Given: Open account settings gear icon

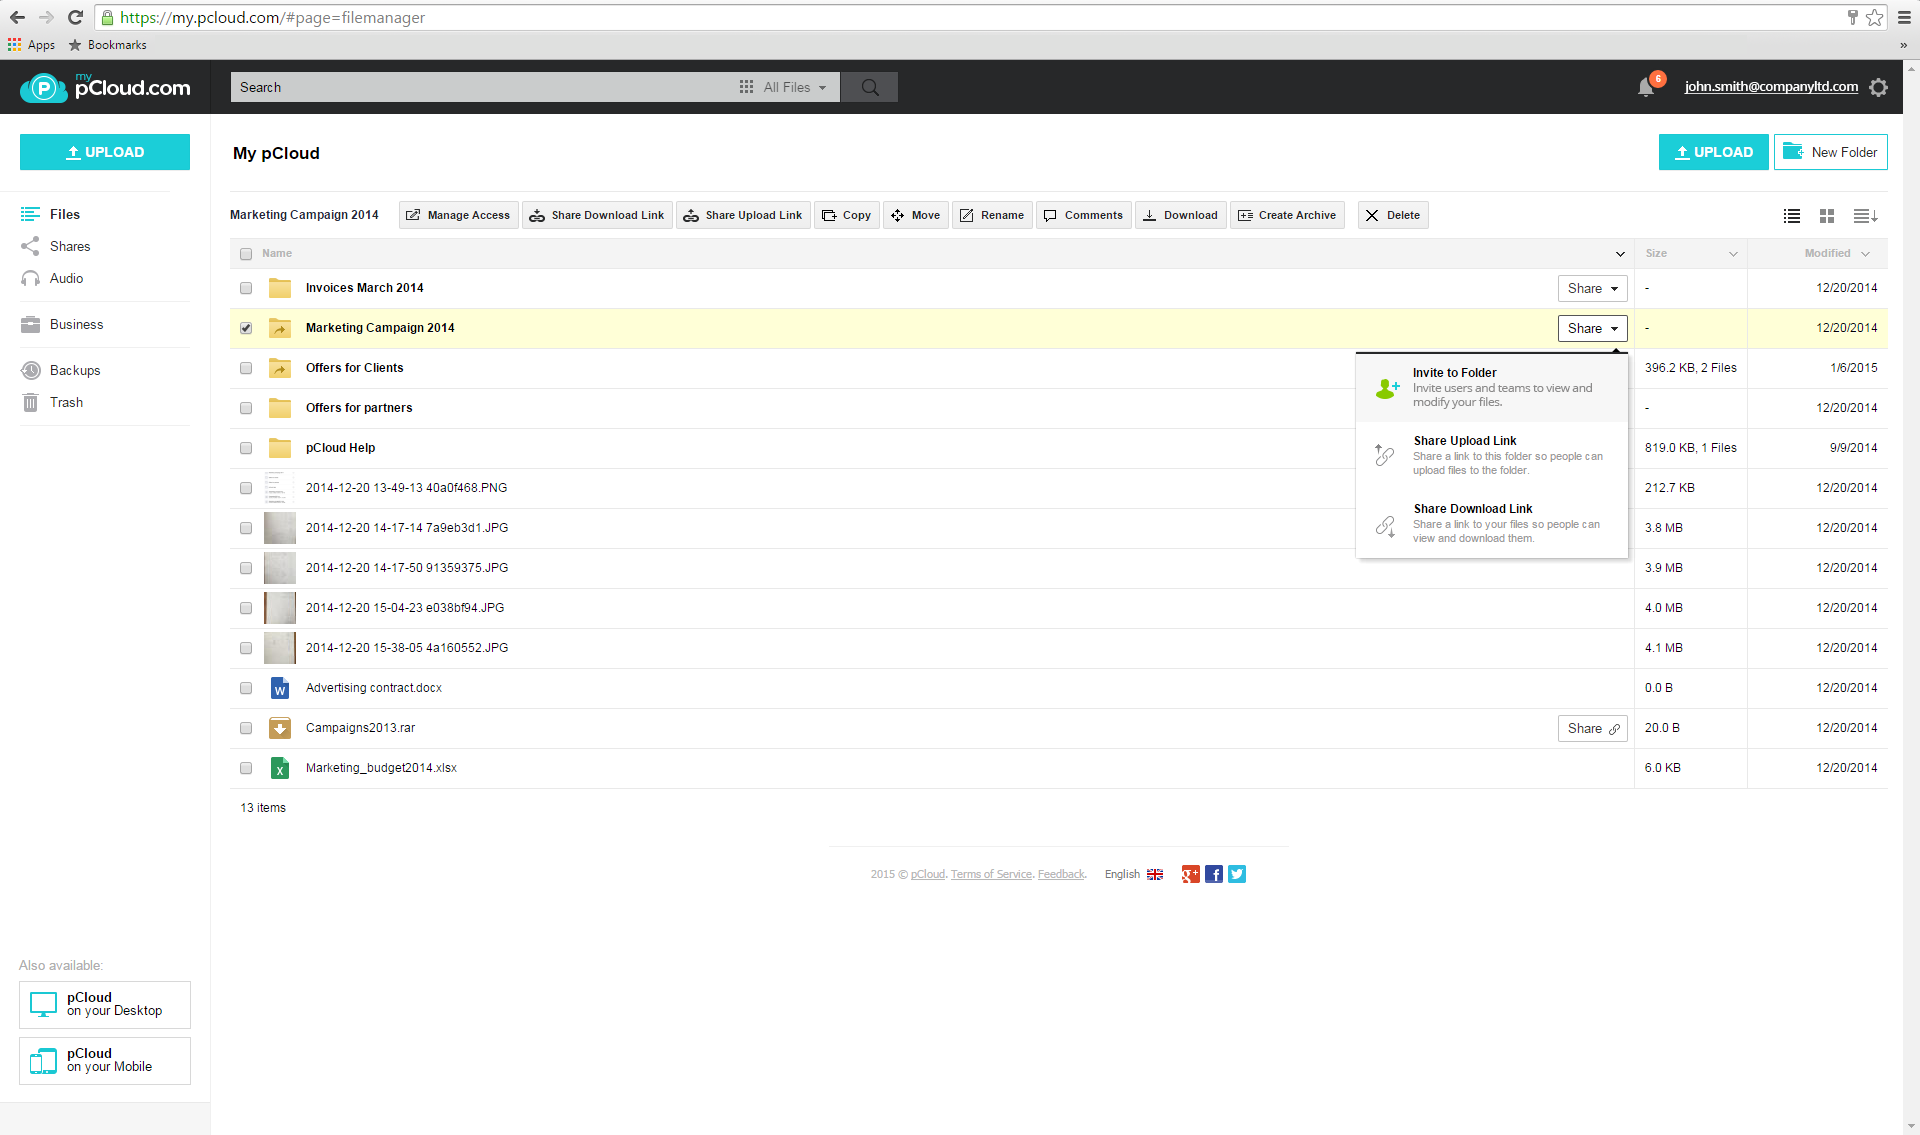Looking at the screenshot, I should tap(1879, 87).
